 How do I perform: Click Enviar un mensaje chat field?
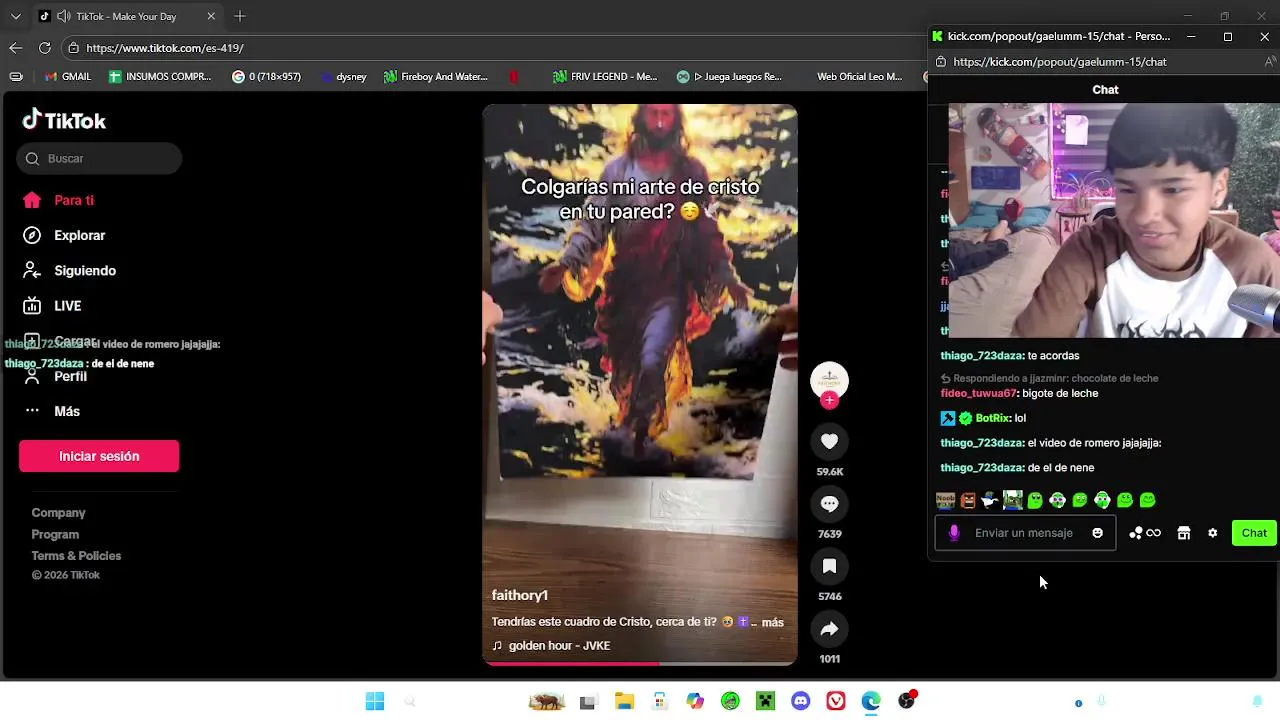point(1026,533)
